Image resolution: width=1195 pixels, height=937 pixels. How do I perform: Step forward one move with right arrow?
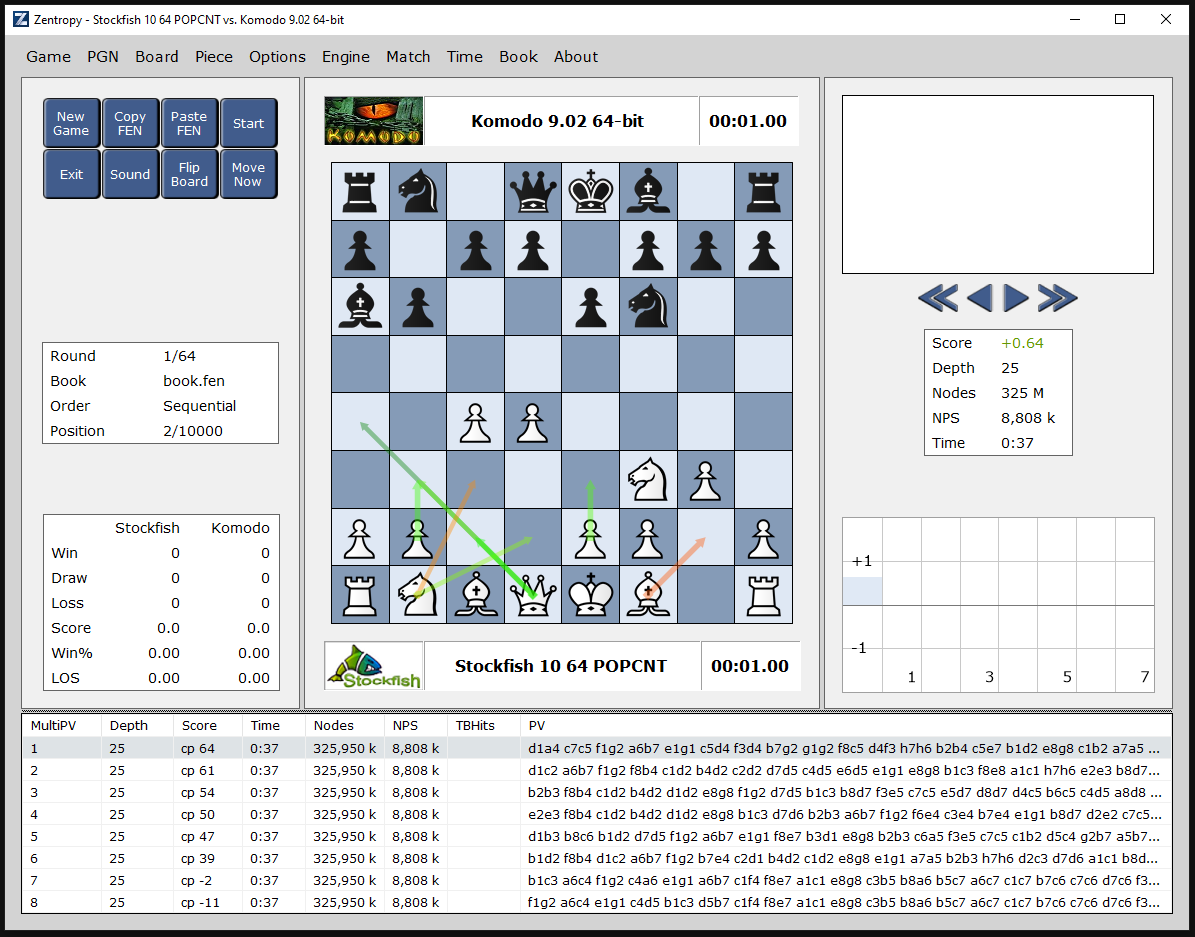point(1016,298)
